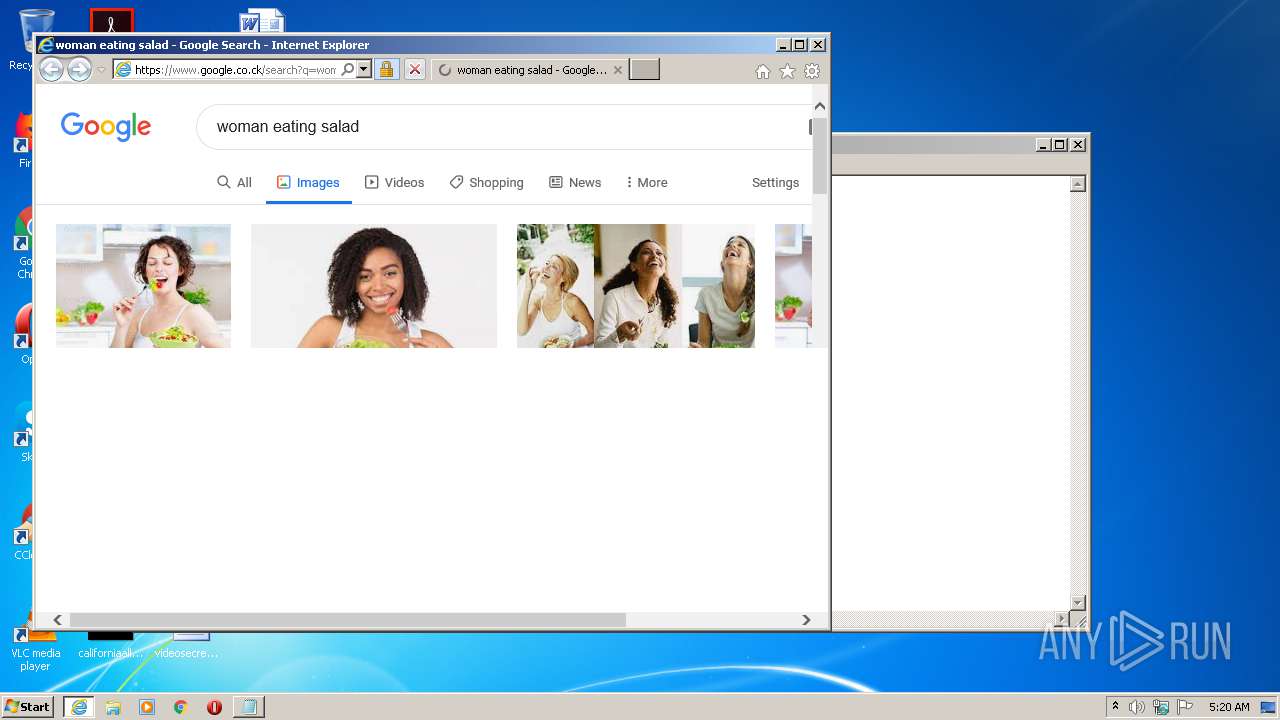The height and width of the screenshot is (720, 1280).
Task: Show hidden system tray icons
Action: (1116, 707)
